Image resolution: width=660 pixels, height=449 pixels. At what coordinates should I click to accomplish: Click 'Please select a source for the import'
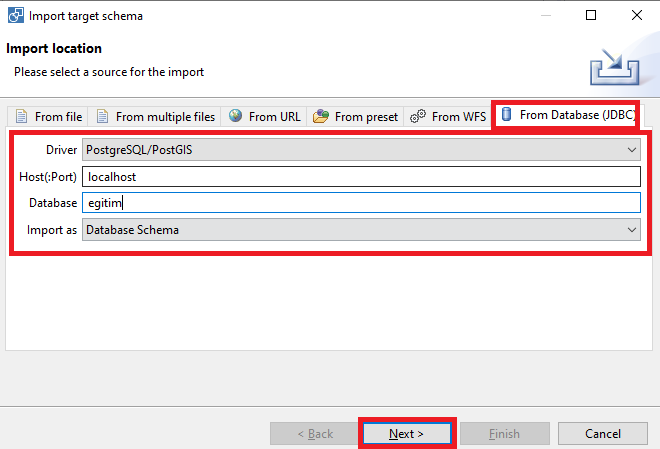(109, 72)
